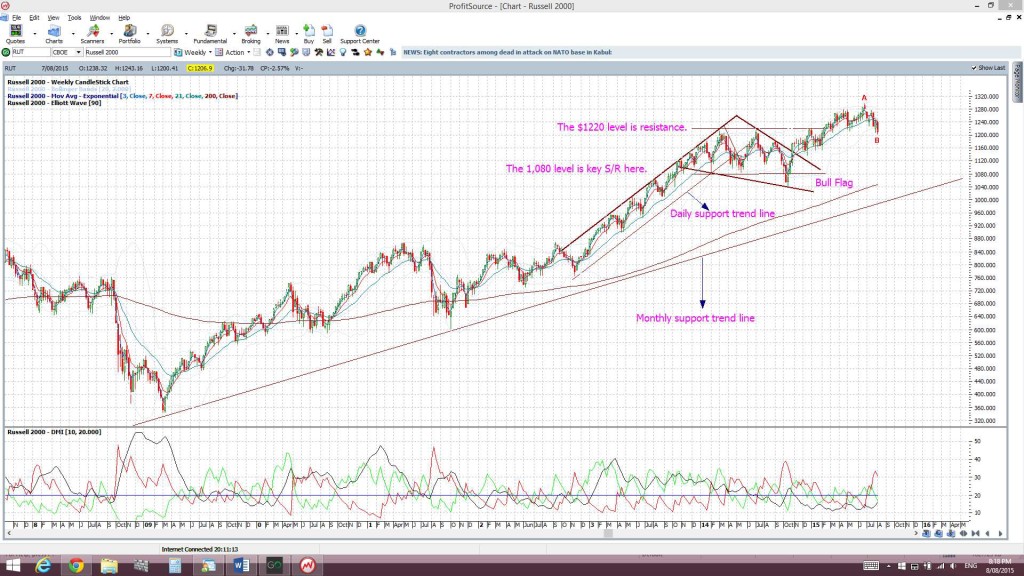Step chart right with the bottom right-arrow icon
This screenshot has width=1024, height=576.
[x=1000, y=534]
